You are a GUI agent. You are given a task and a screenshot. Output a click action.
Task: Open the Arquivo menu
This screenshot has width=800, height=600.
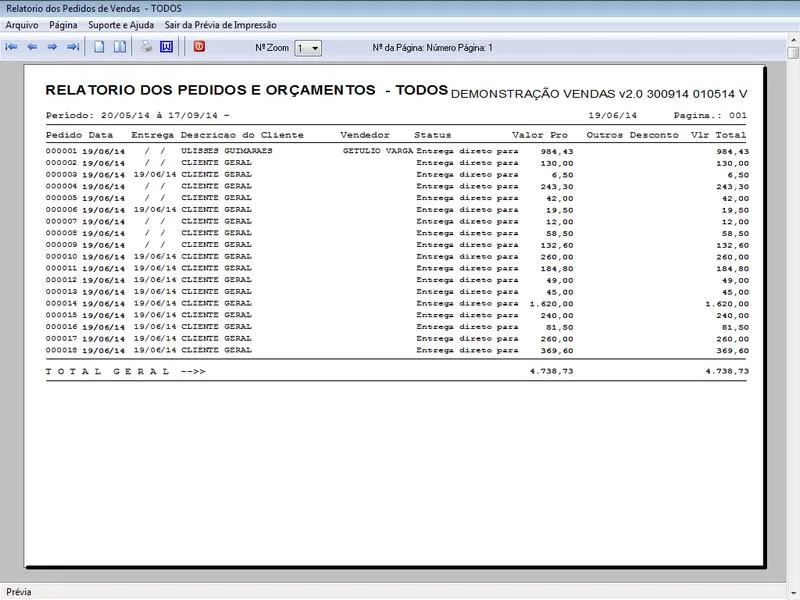click(x=22, y=25)
